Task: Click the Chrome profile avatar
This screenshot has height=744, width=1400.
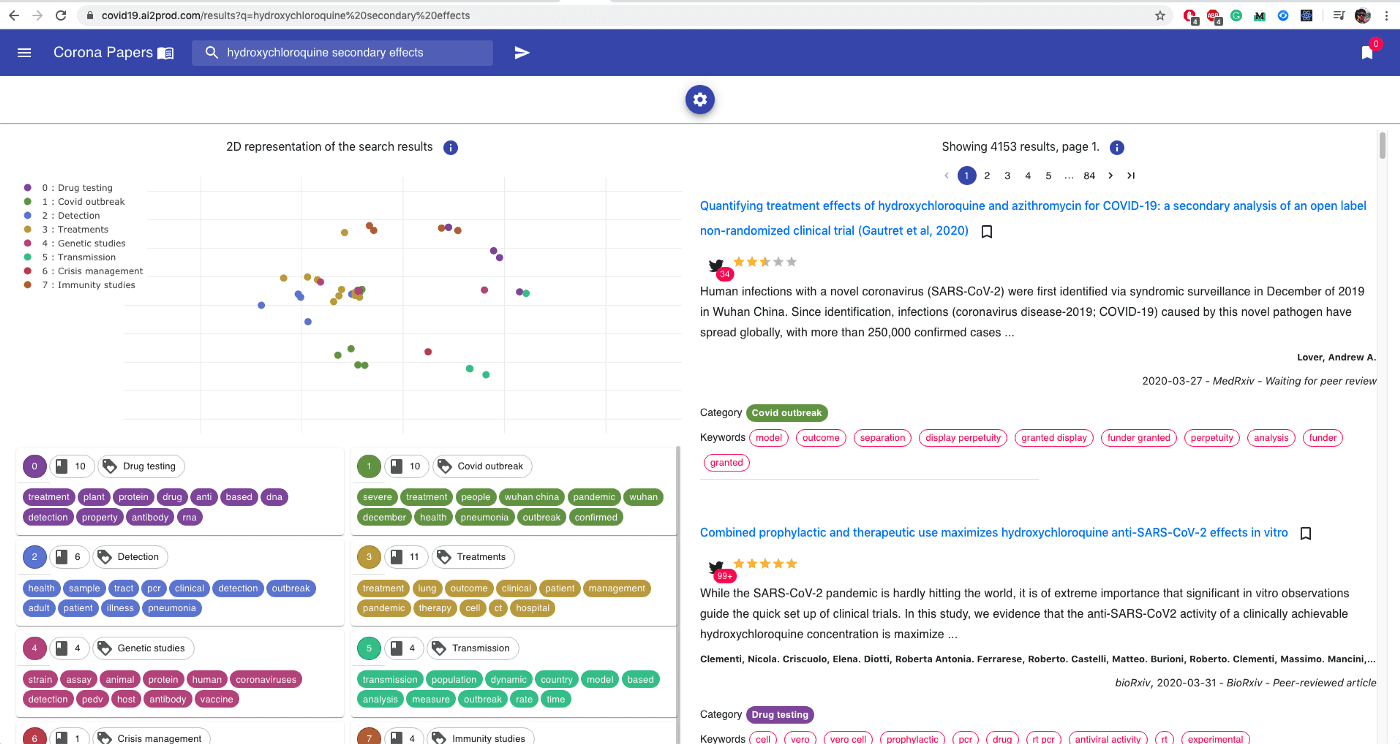Action: (x=1362, y=15)
